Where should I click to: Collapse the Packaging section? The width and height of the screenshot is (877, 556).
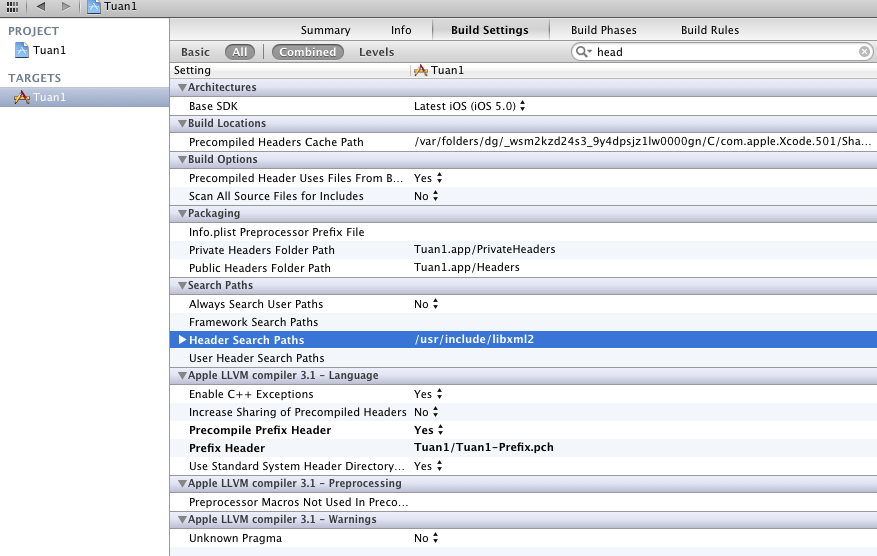pyautogui.click(x=182, y=214)
